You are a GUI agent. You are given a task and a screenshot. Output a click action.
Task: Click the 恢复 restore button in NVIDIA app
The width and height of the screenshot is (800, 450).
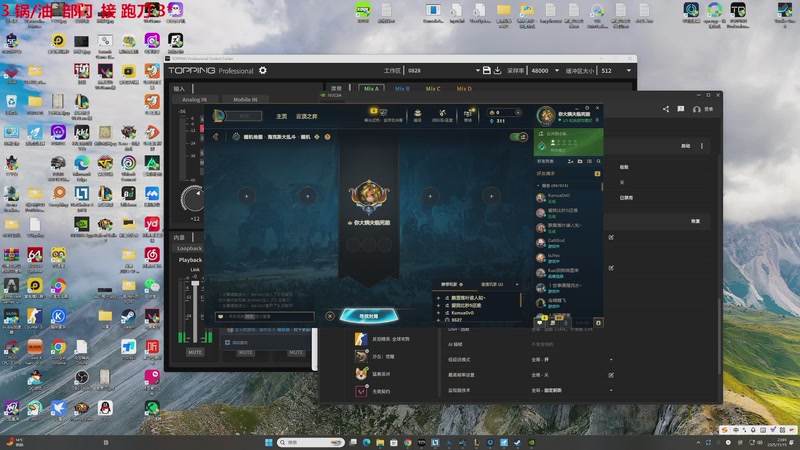pyautogui.click(x=695, y=221)
